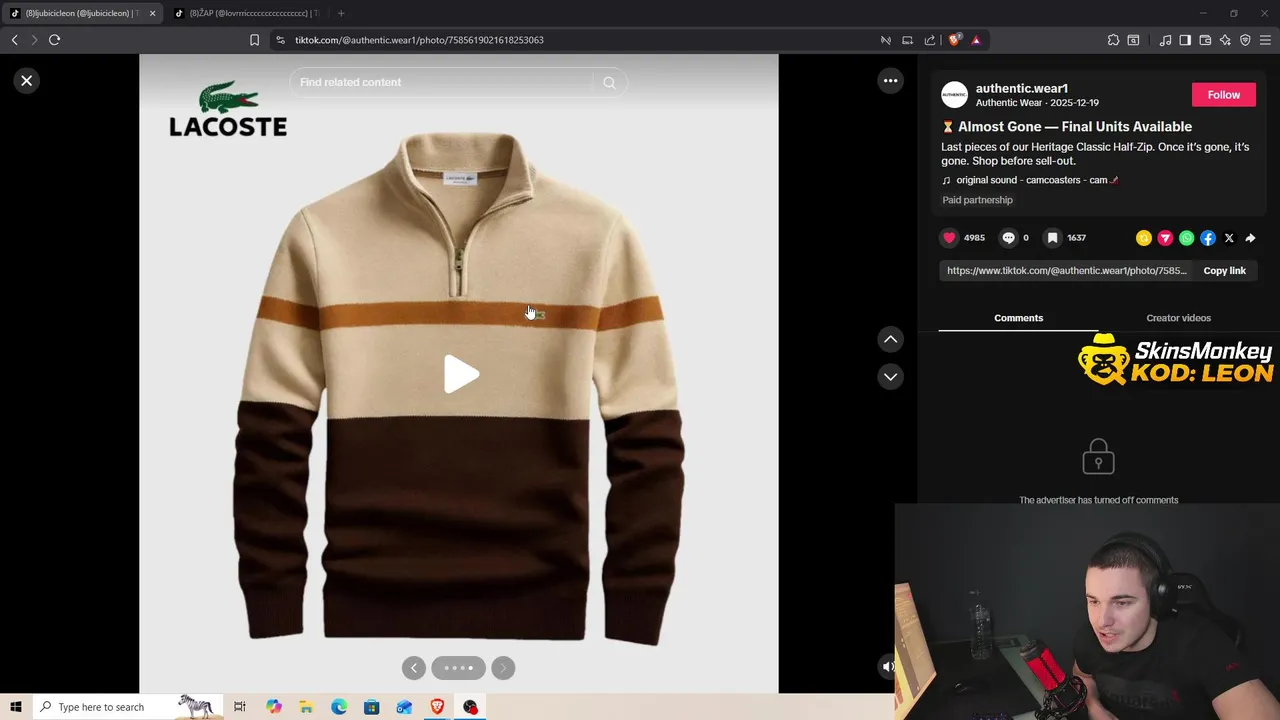Copy link to the post
Screen dimensions: 1280x720
pyautogui.click(x=1224, y=271)
